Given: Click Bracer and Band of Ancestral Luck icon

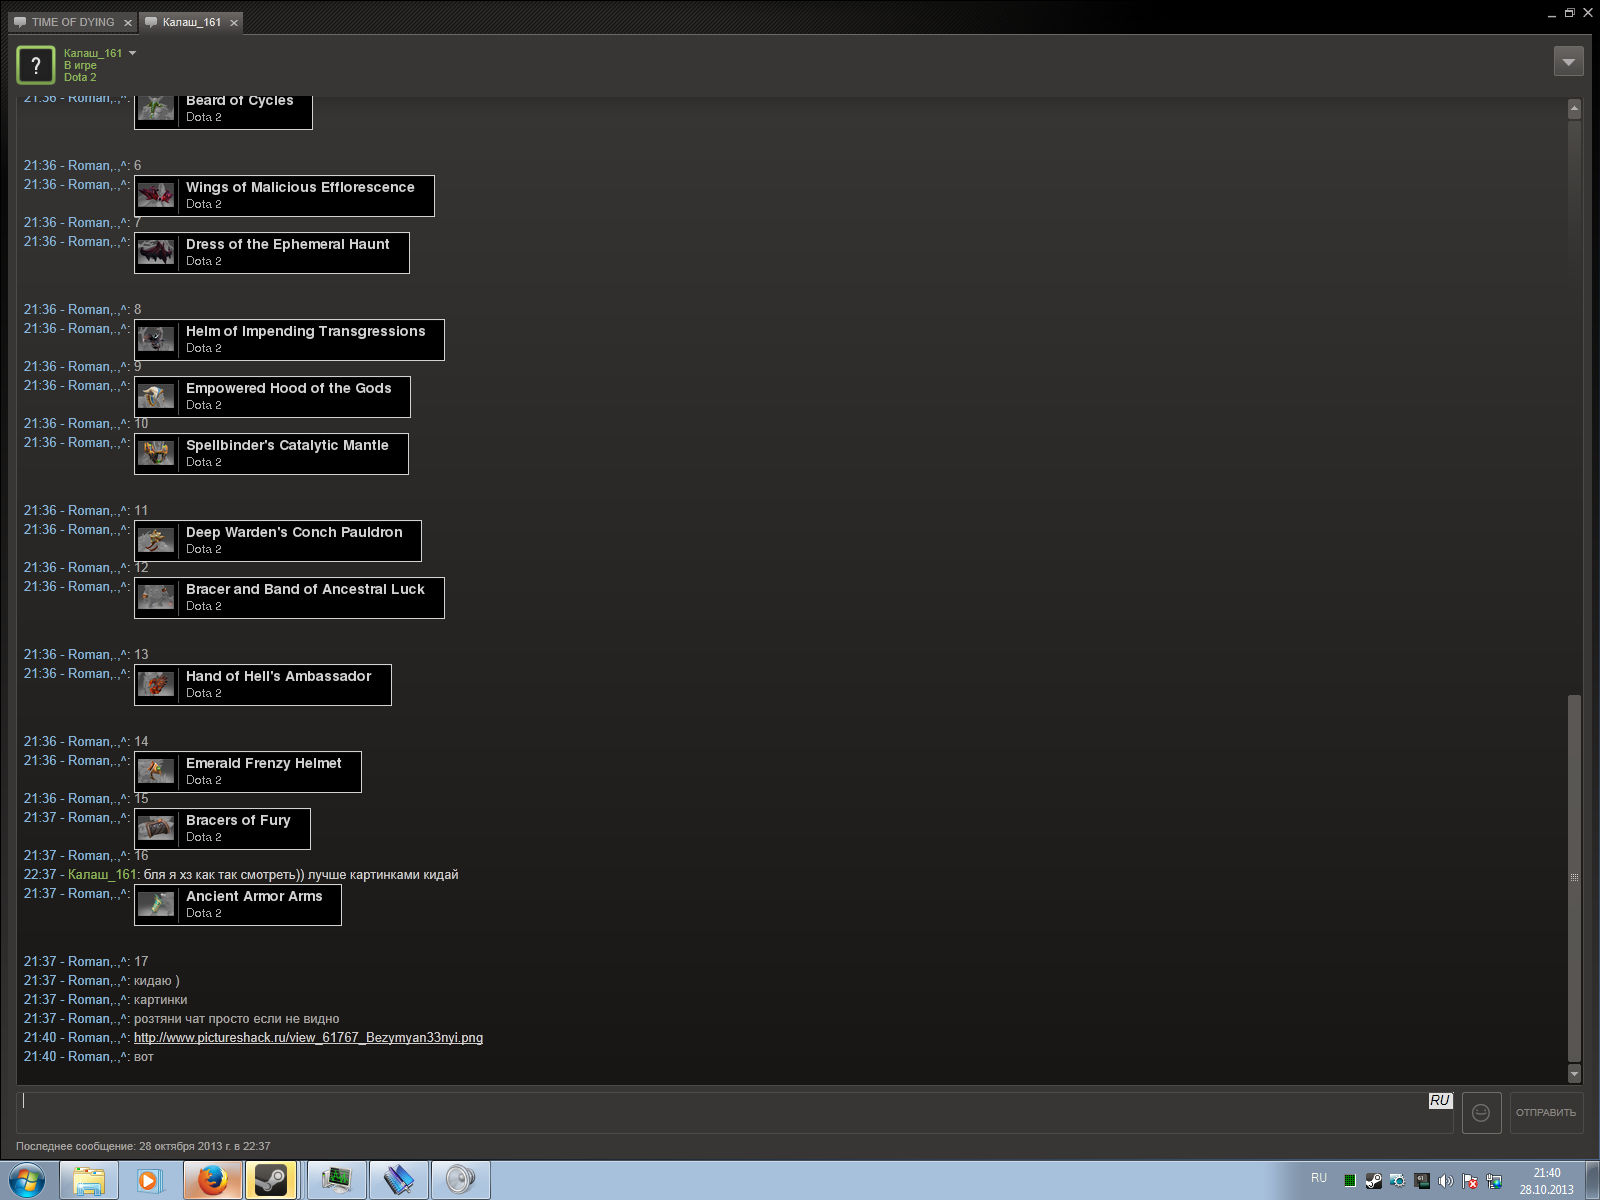Looking at the screenshot, I should (x=156, y=597).
